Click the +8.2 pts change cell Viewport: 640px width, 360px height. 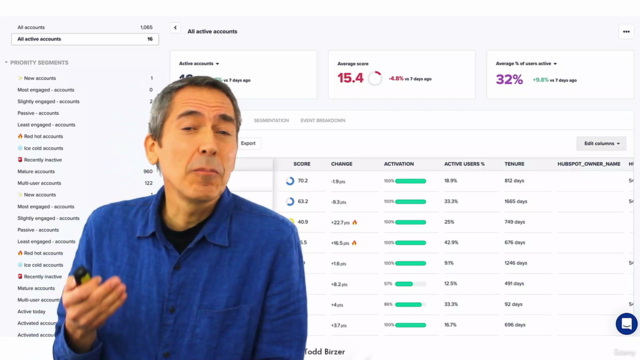pyautogui.click(x=339, y=284)
